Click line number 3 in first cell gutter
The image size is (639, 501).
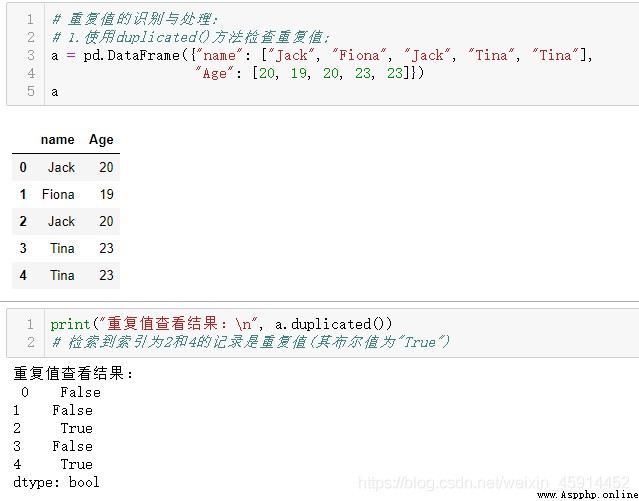[31, 55]
